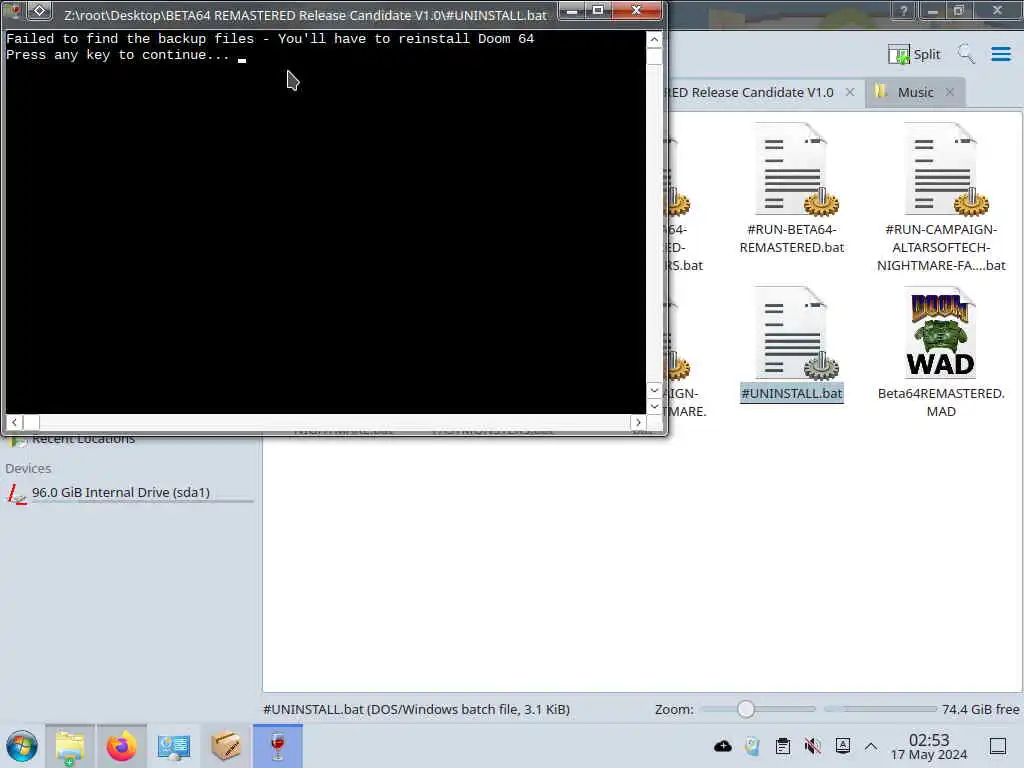Close the Release Candidate V1.0 tab
Image resolution: width=1024 pixels, height=768 pixels.
(850, 92)
